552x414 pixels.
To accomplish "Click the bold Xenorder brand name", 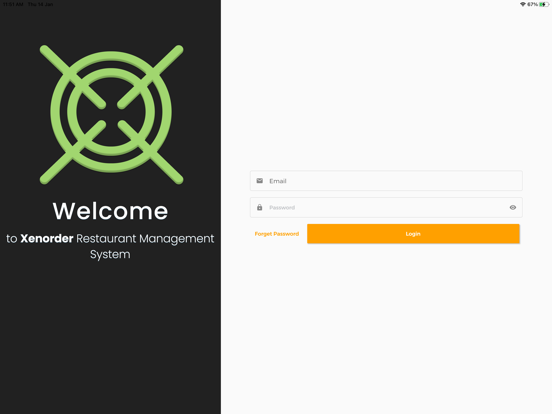I will [47, 238].
